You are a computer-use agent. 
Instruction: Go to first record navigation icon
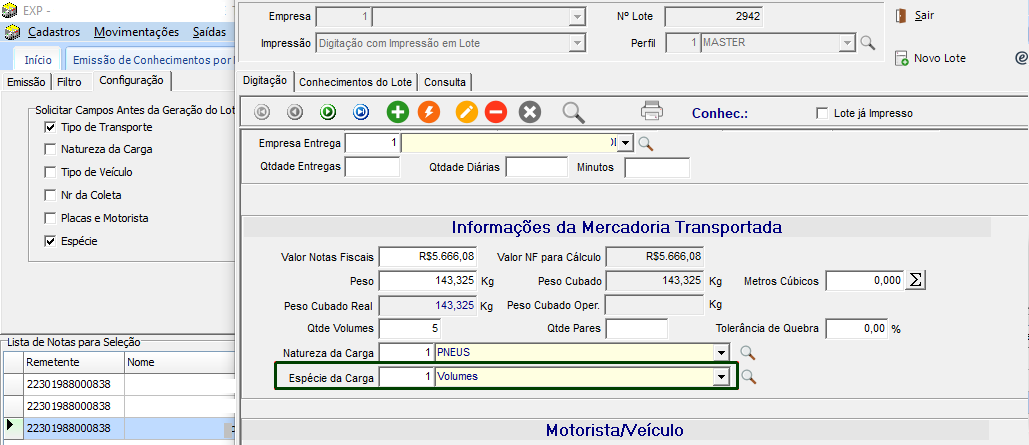[261, 112]
